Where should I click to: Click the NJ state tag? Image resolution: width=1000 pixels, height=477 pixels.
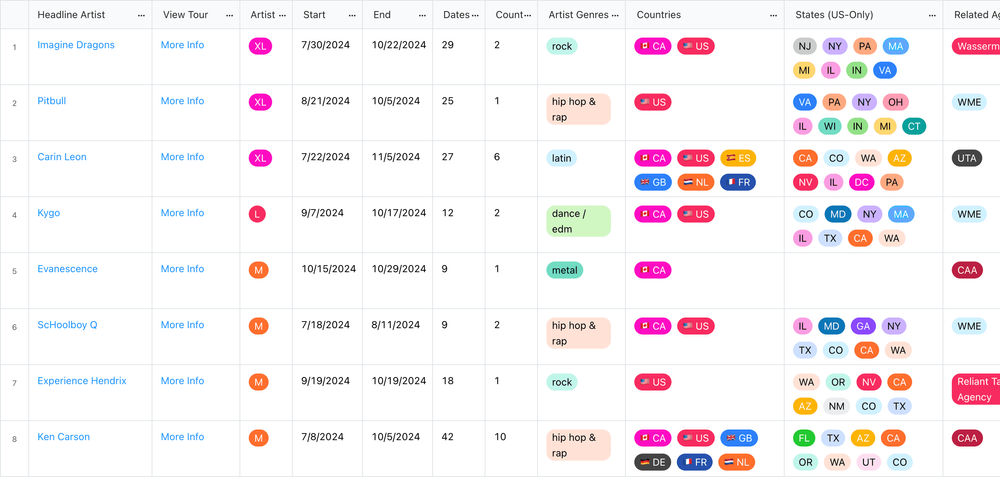pos(805,47)
